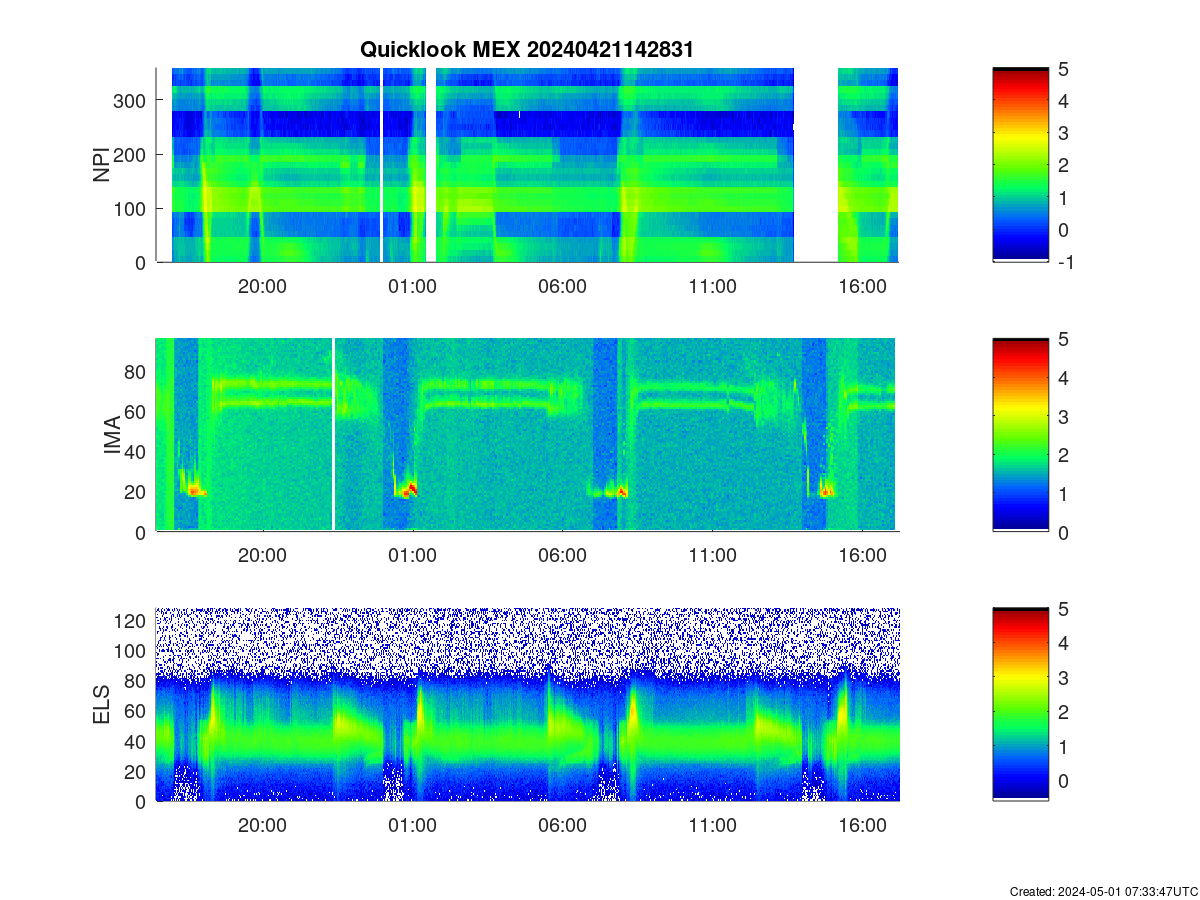Select the IMA y-axis label
Viewport: 1200px width, 900px height.
112,435
